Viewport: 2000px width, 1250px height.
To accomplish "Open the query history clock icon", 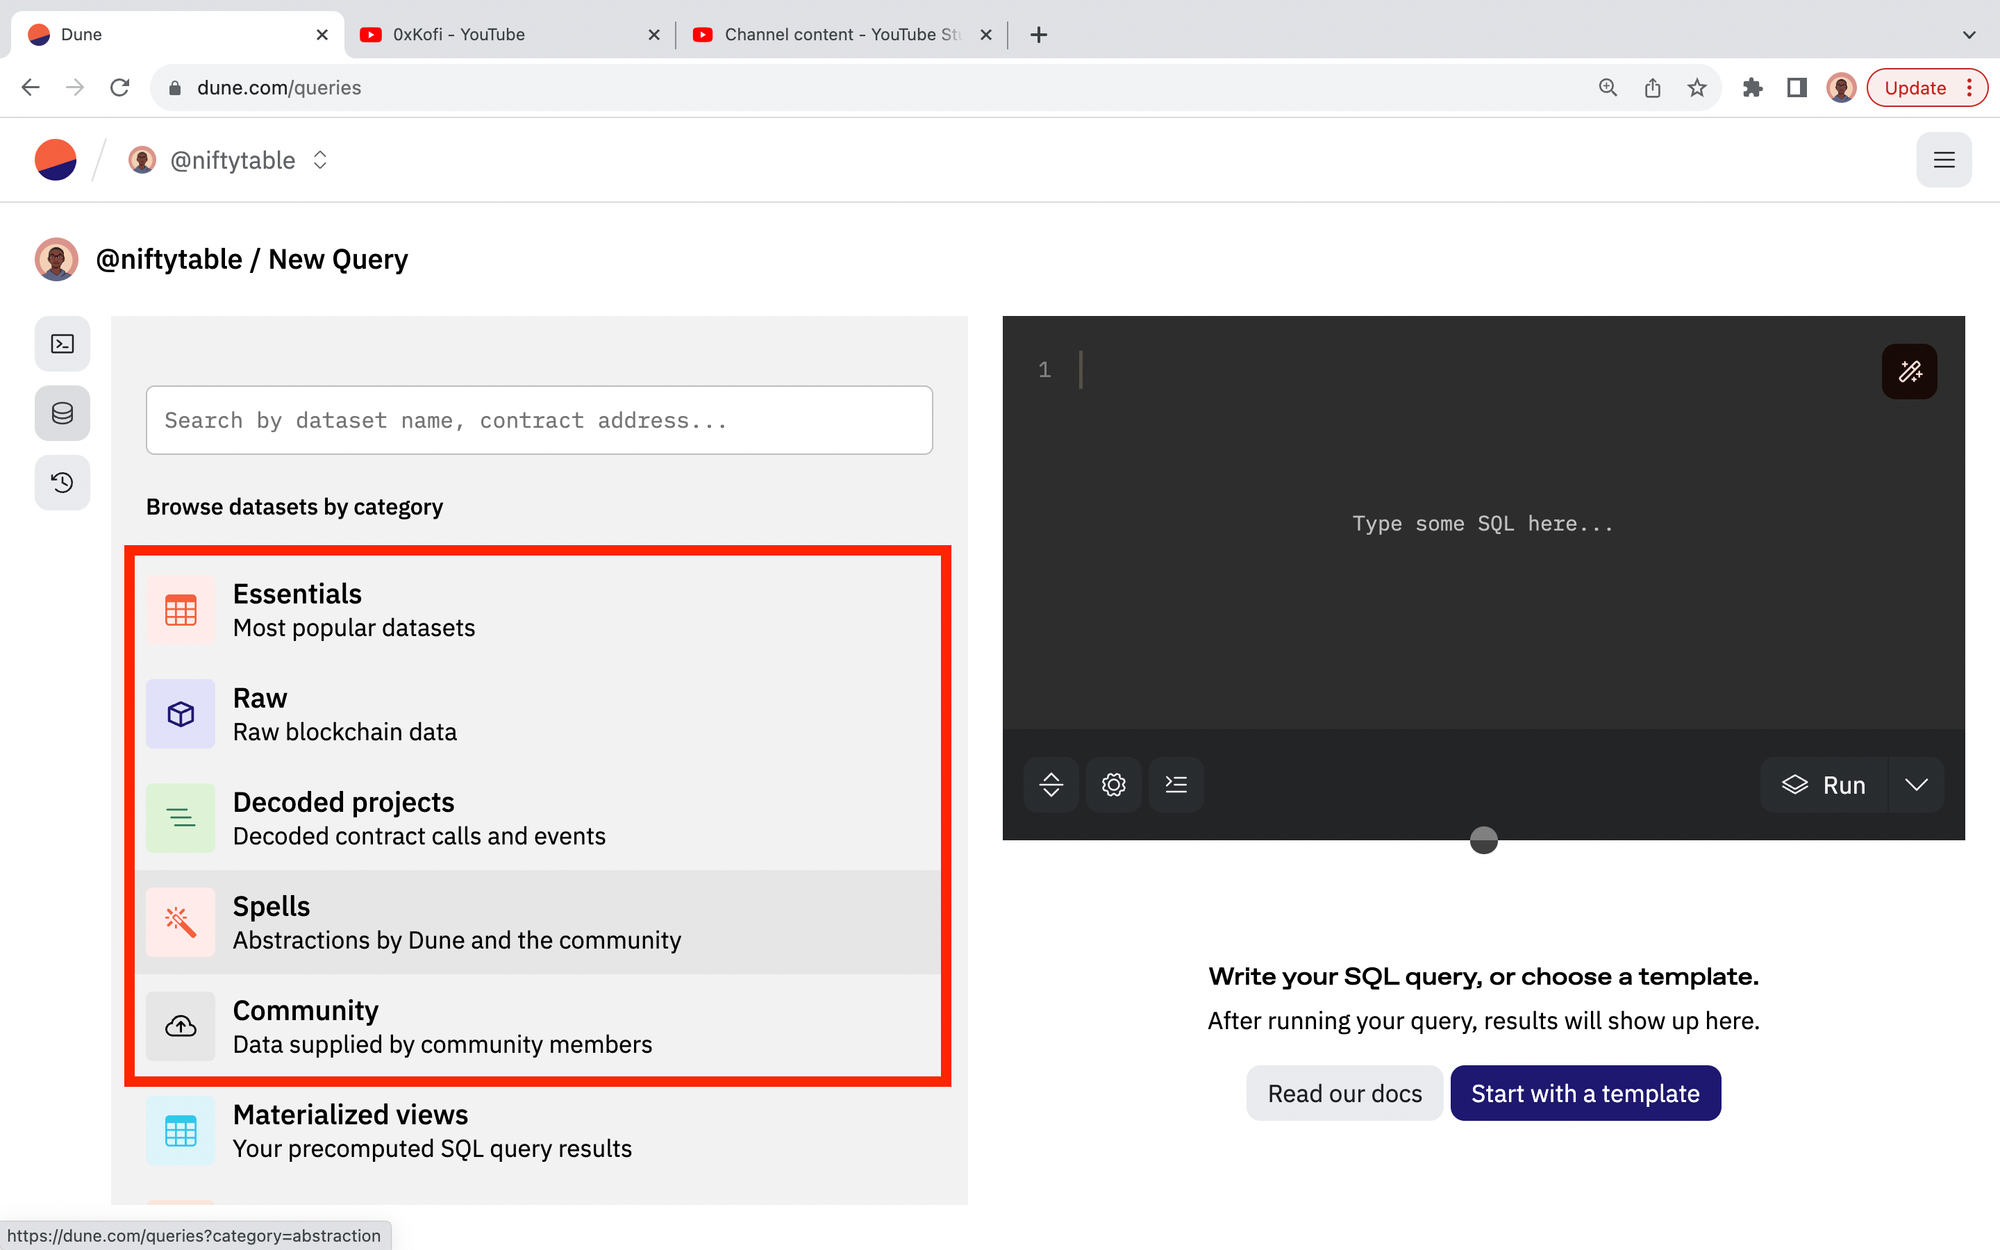I will coord(62,483).
